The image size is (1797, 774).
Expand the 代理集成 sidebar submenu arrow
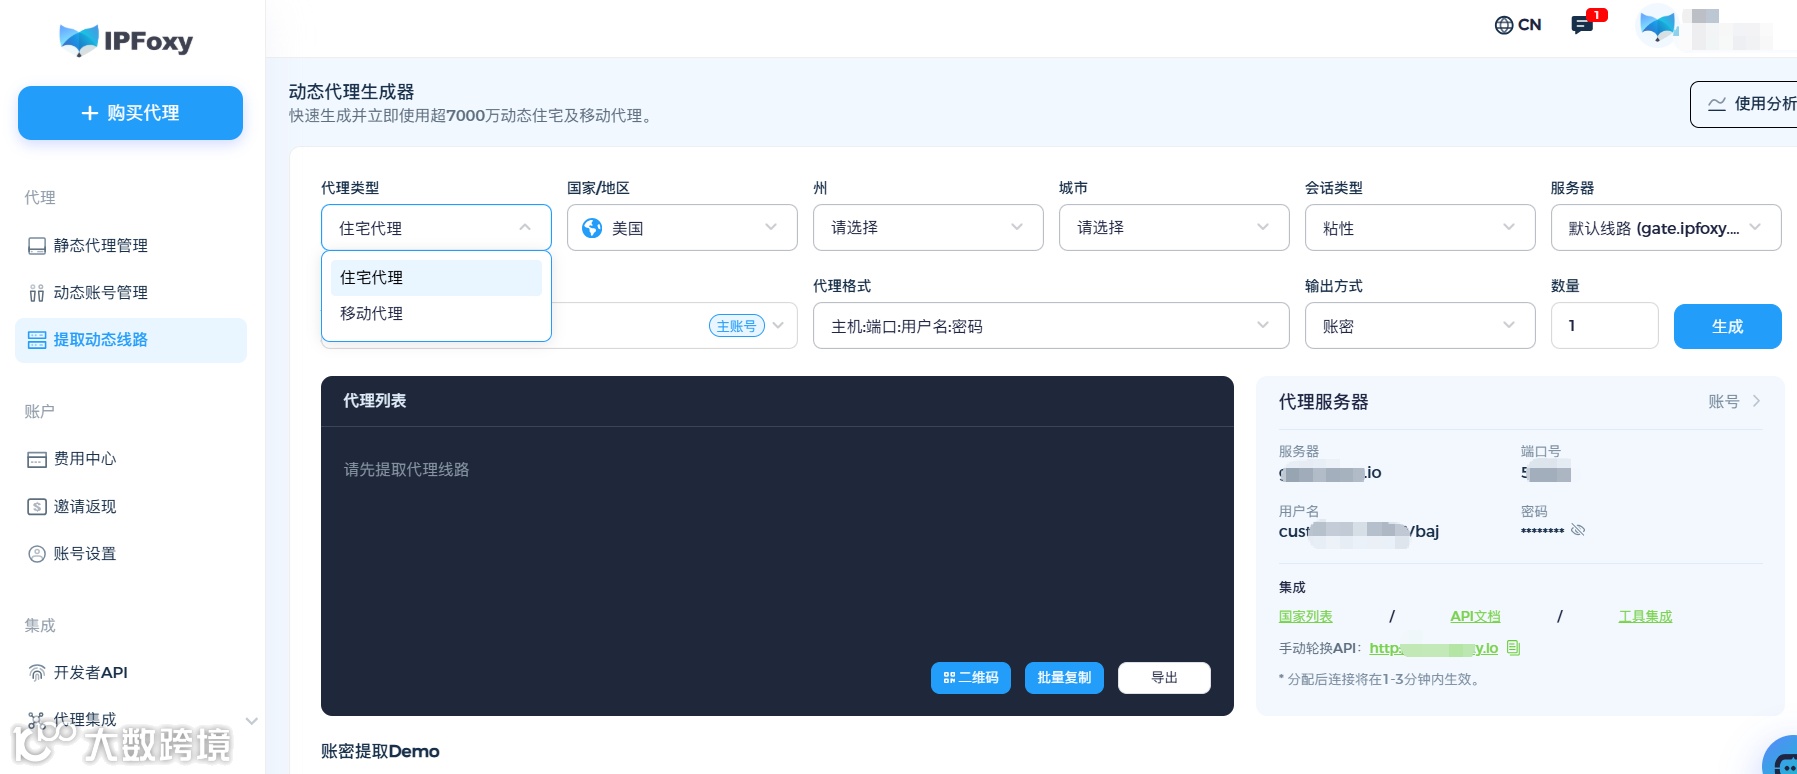(252, 721)
